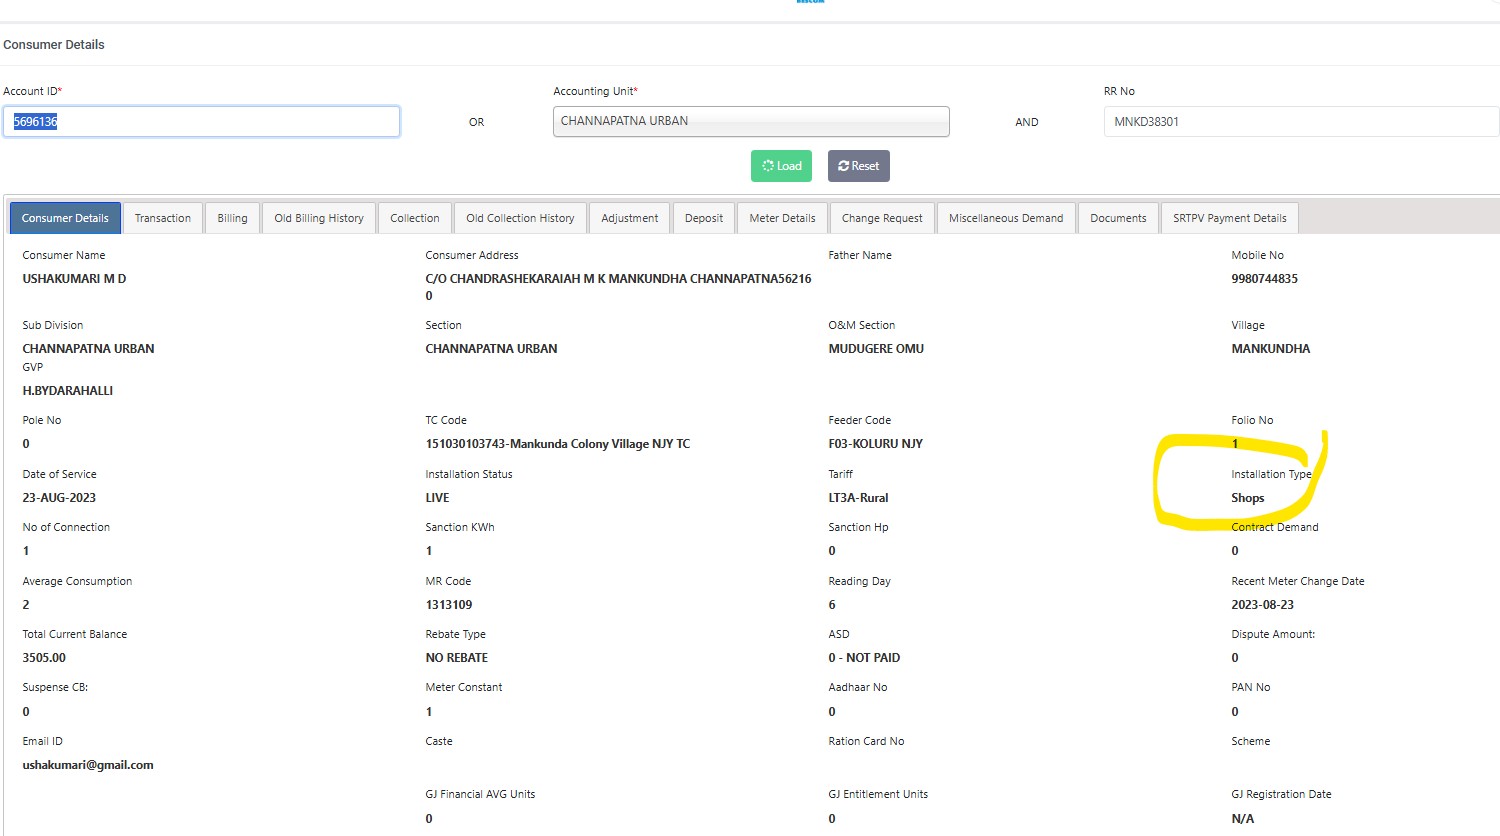1500x836 pixels.
Task: Click village value MANKUNDHA
Action: click(x=1270, y=349)
